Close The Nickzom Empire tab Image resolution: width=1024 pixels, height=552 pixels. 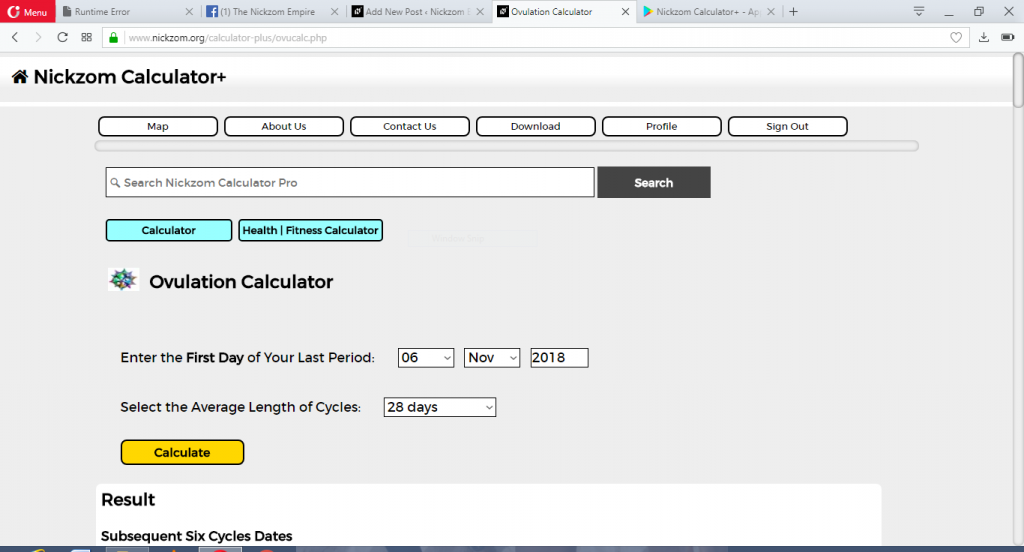334,12
